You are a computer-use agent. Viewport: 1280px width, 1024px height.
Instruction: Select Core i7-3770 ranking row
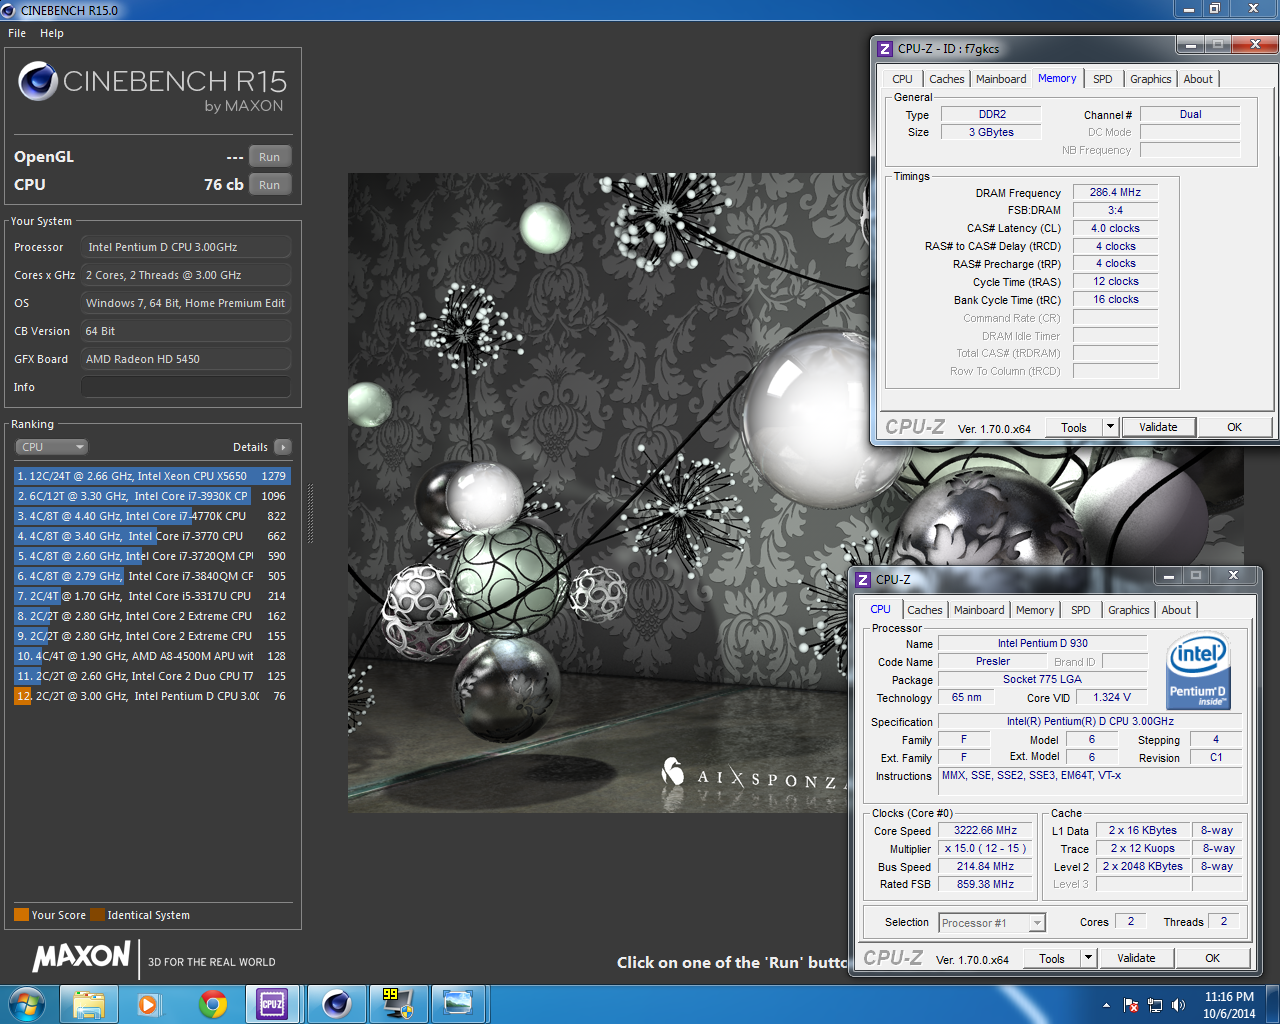coord(152,536)
